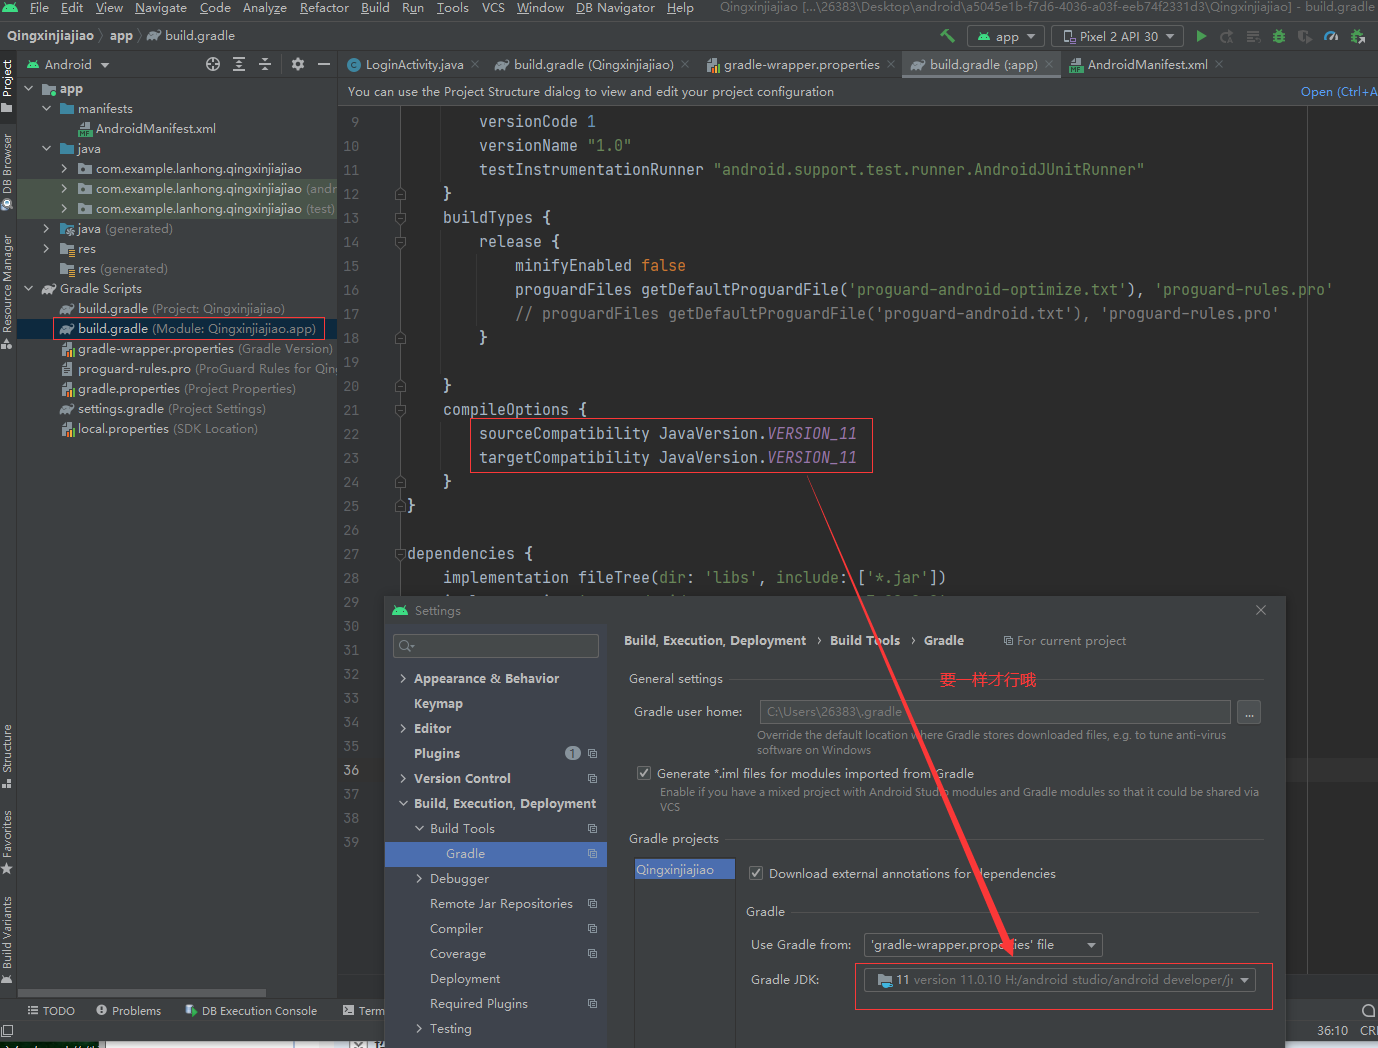Viewport: 1378px width, 1048px height.
Task: Click the Make Project hammer icon
Action: [947, 36]
